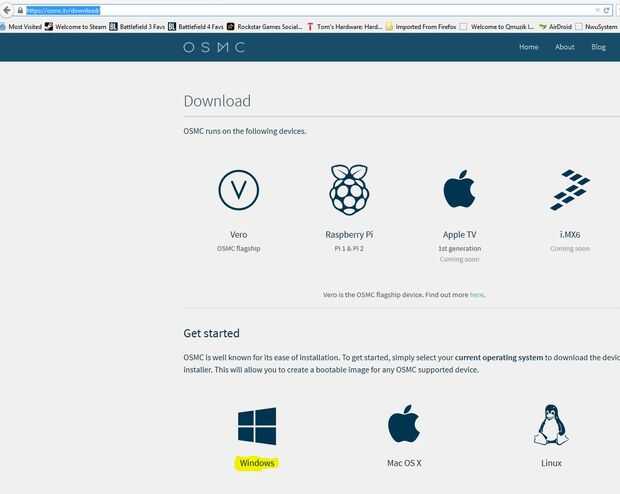Open the Battlefield 4 Favs bookmark
The image size is (620, 494).
pos(196,27)
